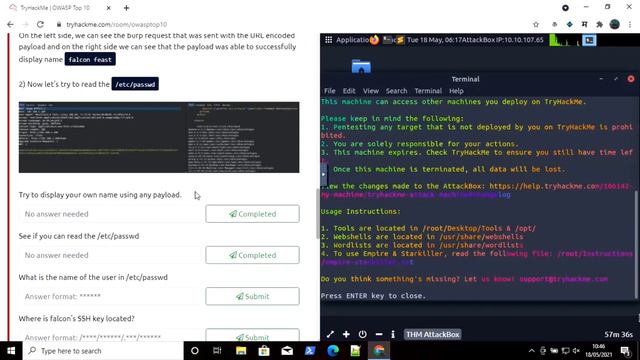This screenshot has height=360, width=640.
Task: Submit the name of the user answer
Action: (x=252, y=296)
